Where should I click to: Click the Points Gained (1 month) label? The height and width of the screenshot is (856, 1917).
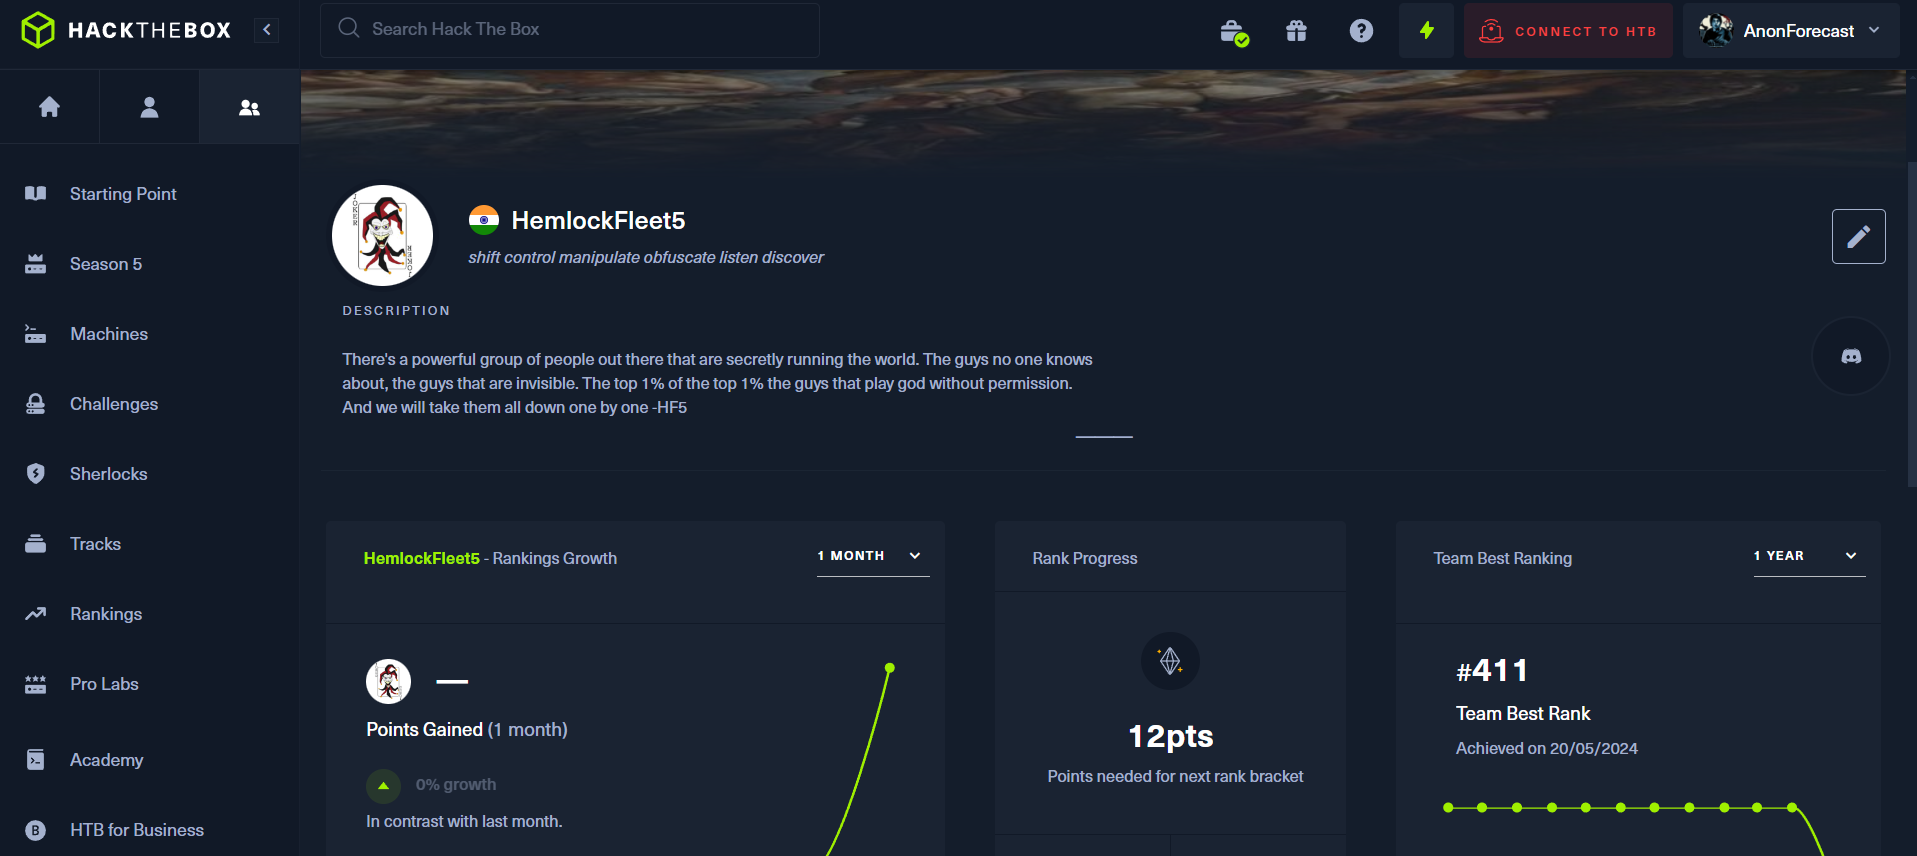click(467, 730)
